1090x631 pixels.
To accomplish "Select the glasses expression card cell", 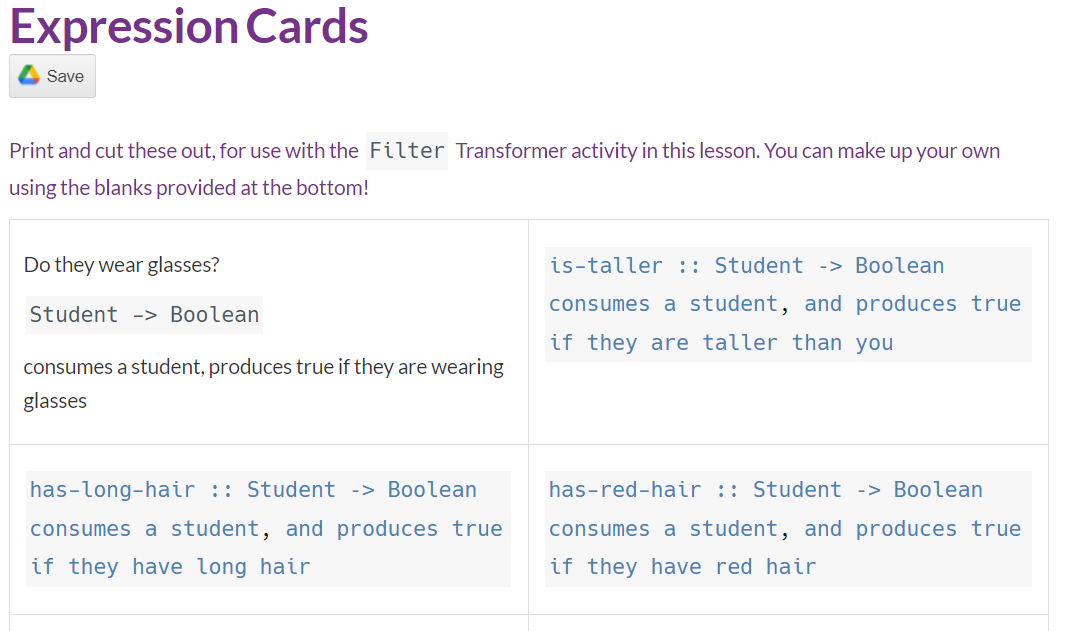I will pyautogui.click(x=270, y=330).
